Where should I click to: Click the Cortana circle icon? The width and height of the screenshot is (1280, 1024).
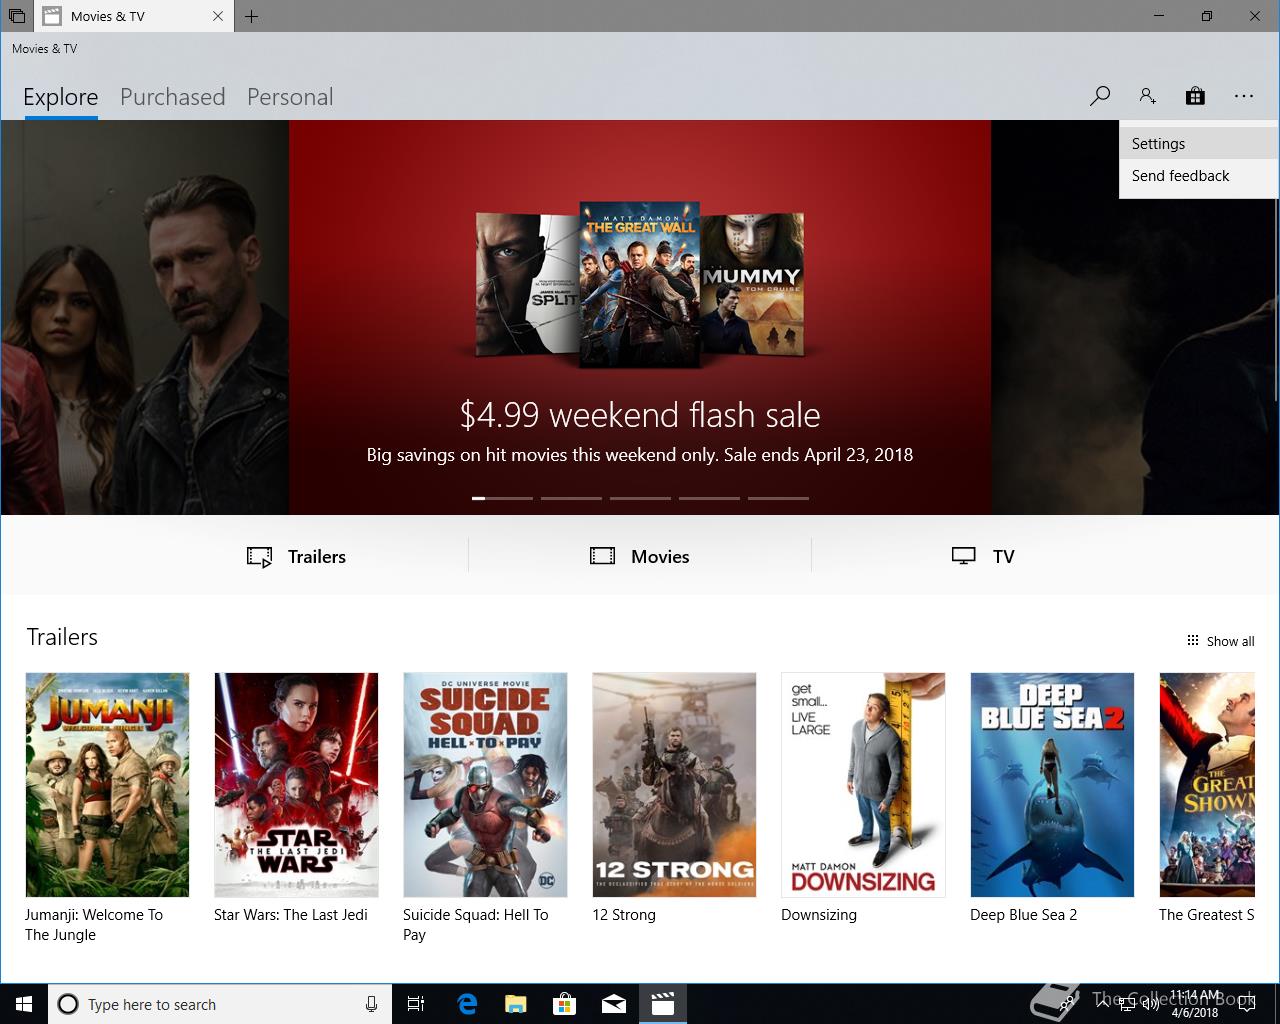point(68,1004)
